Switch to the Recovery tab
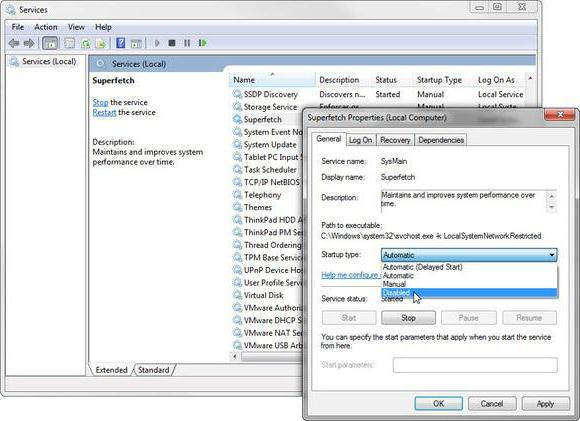 [x=395, y=140]
